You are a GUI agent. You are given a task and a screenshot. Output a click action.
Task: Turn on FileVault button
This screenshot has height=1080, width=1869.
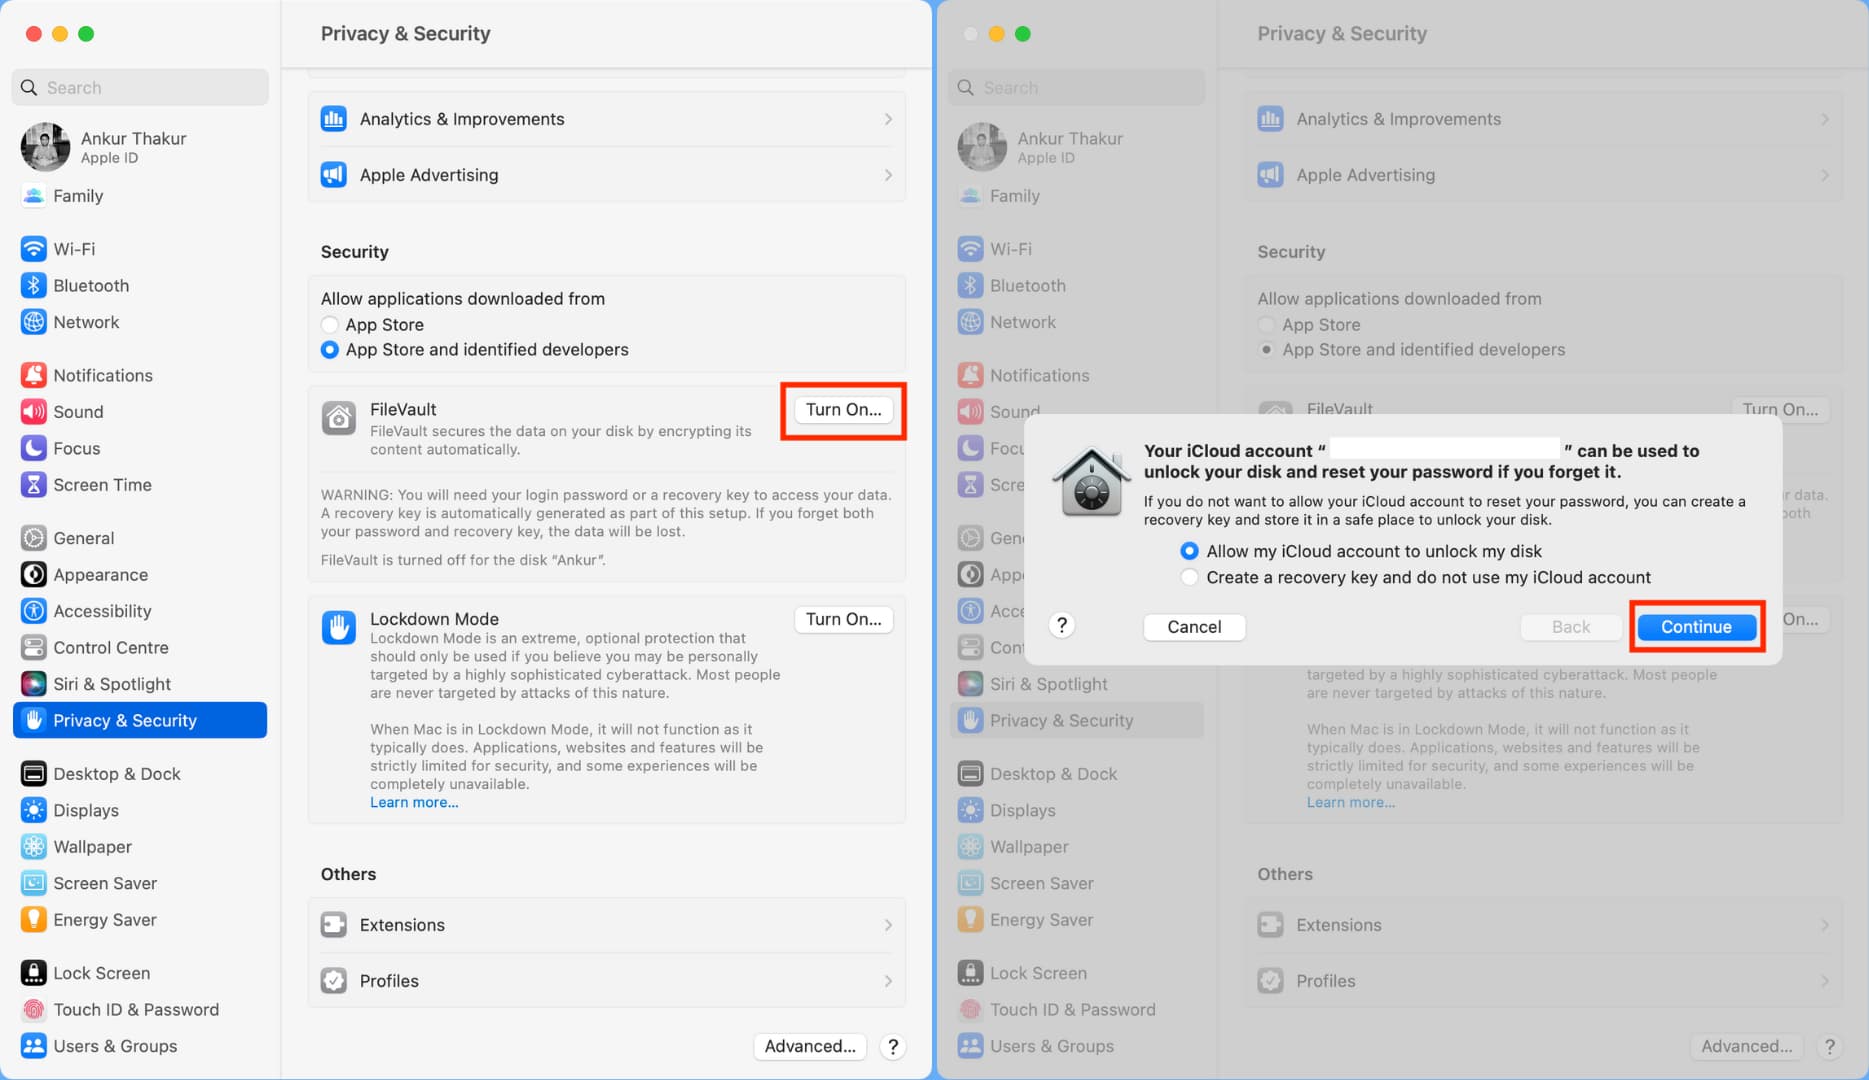843,409
